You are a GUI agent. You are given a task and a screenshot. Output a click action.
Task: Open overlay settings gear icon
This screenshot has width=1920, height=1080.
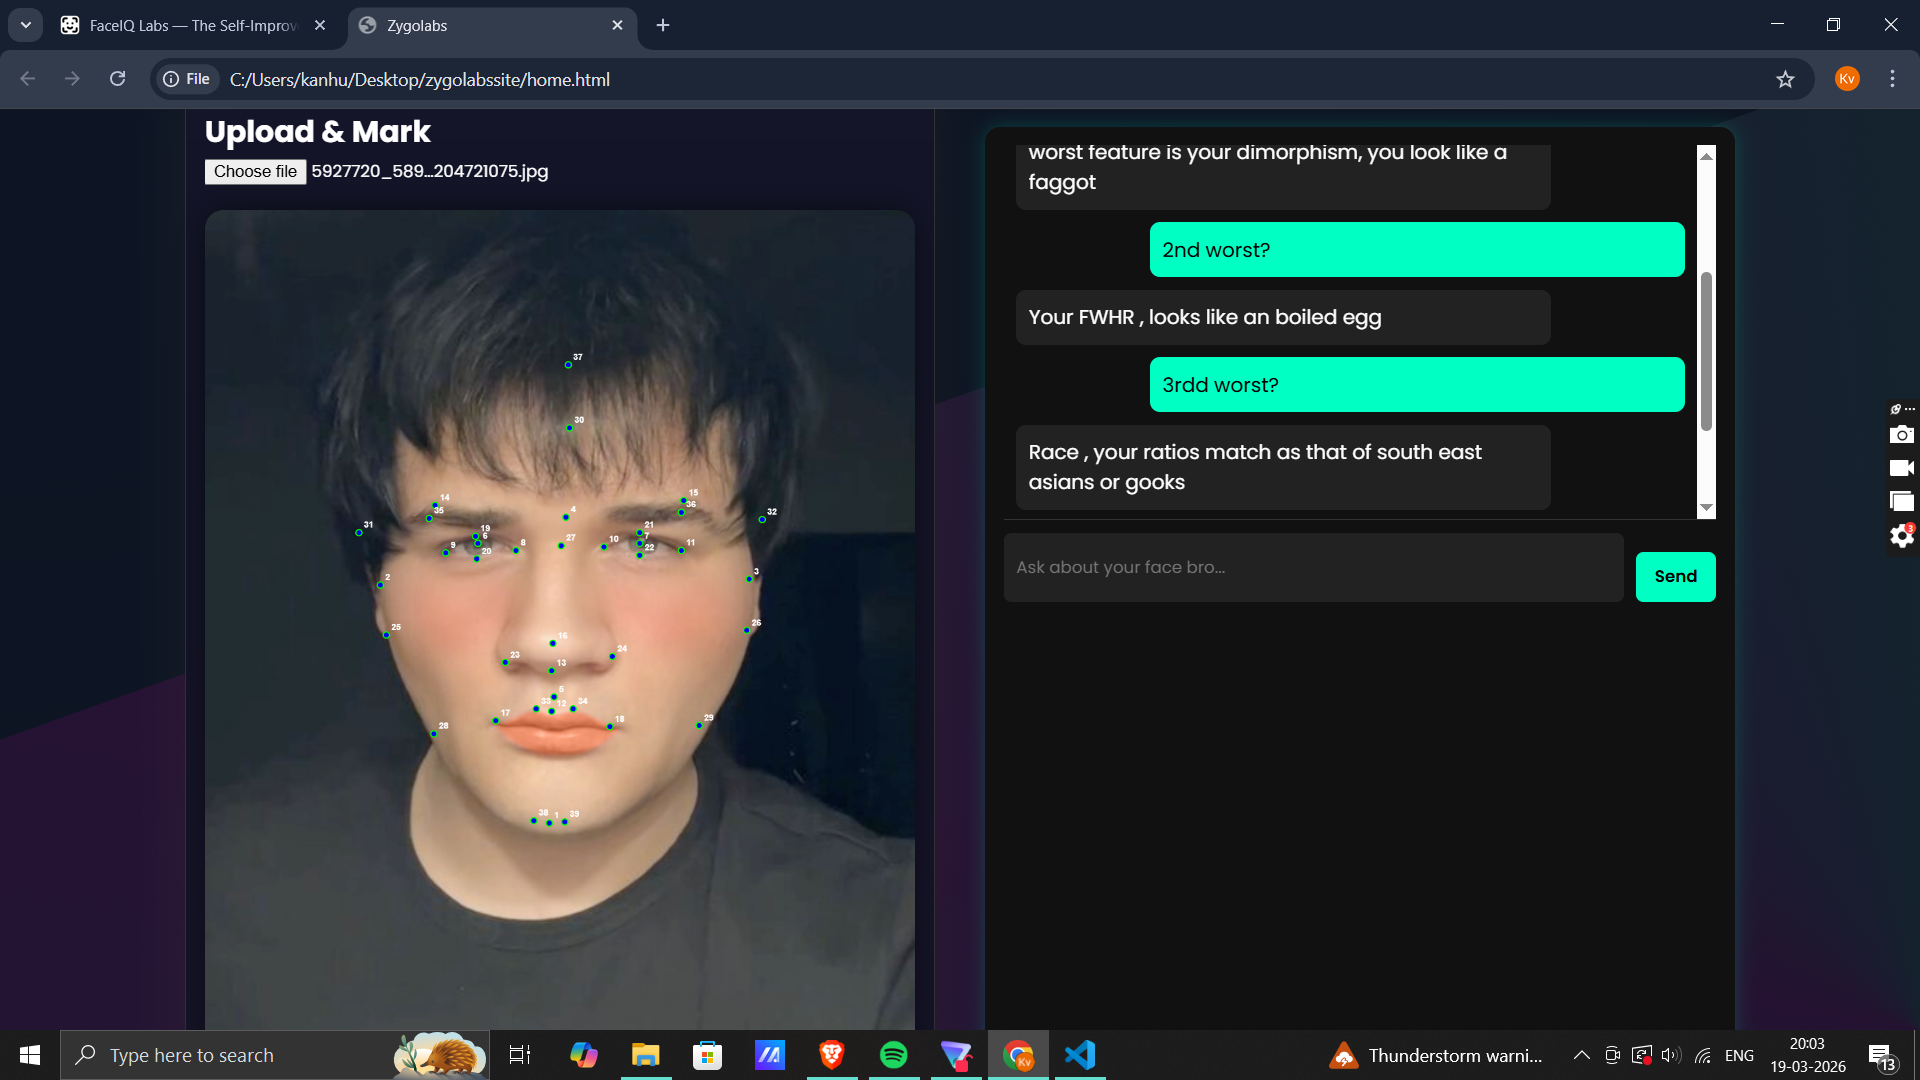(x=1901, y=536)
